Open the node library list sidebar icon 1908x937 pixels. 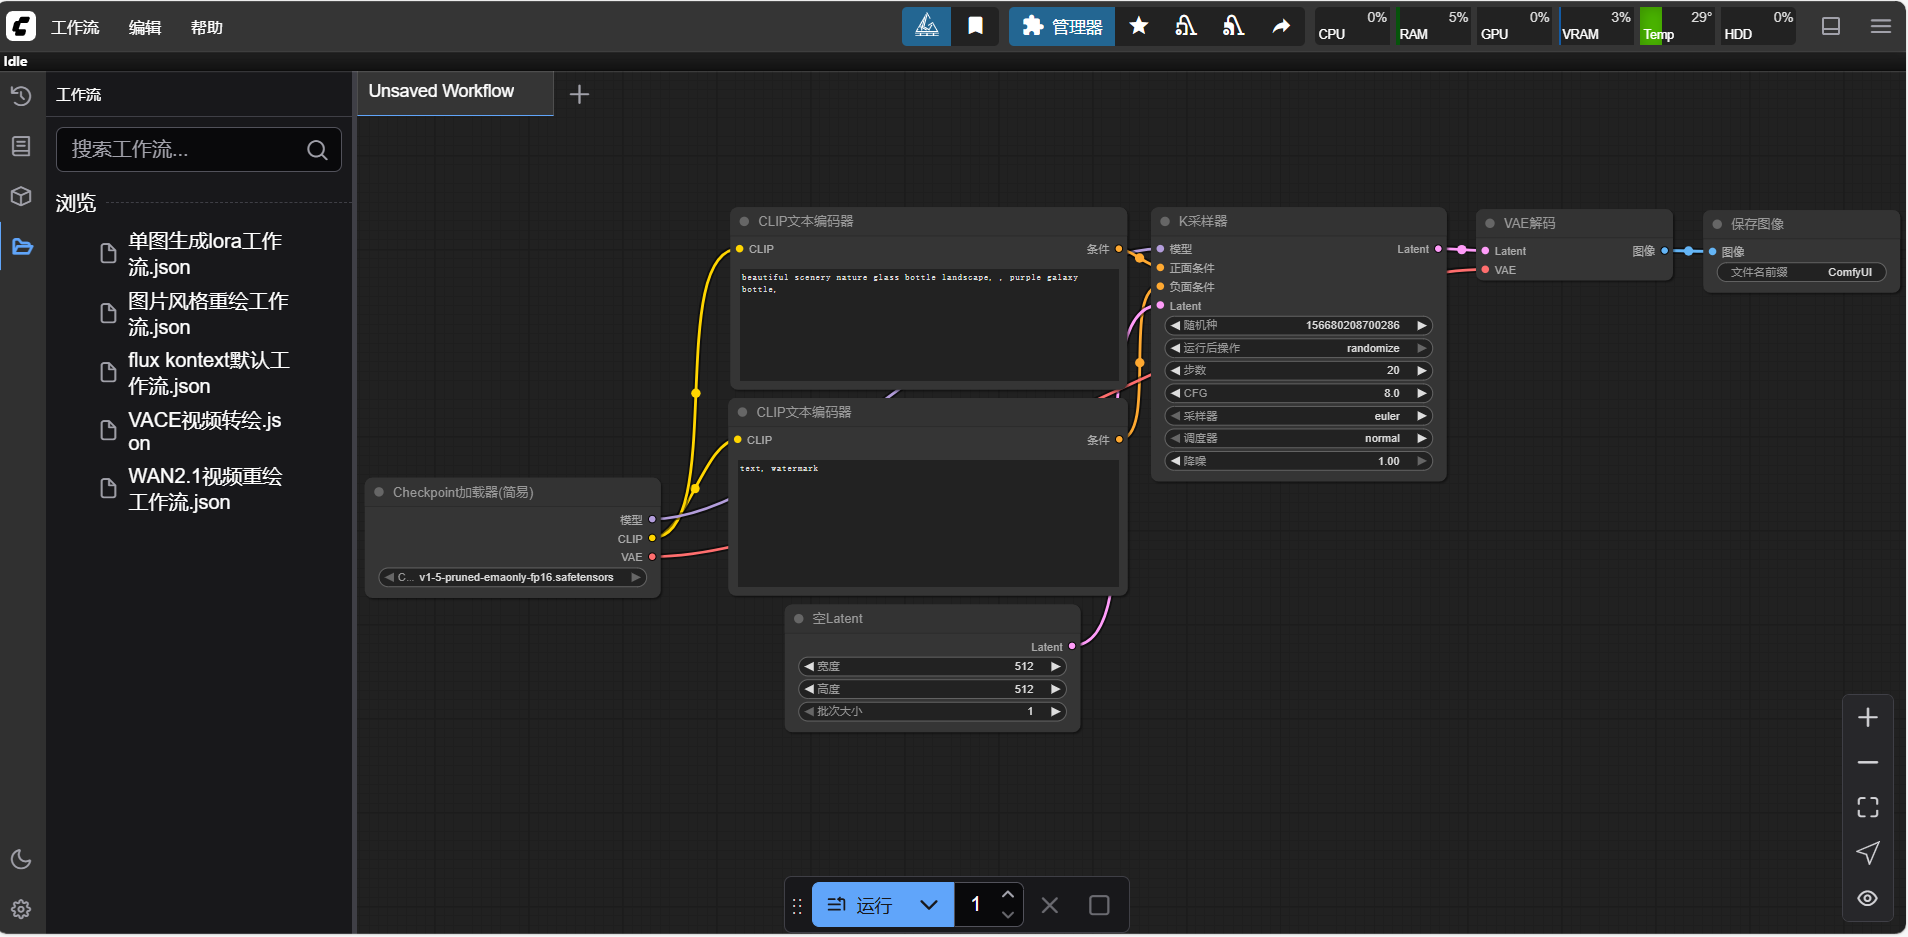click(21, 146)
